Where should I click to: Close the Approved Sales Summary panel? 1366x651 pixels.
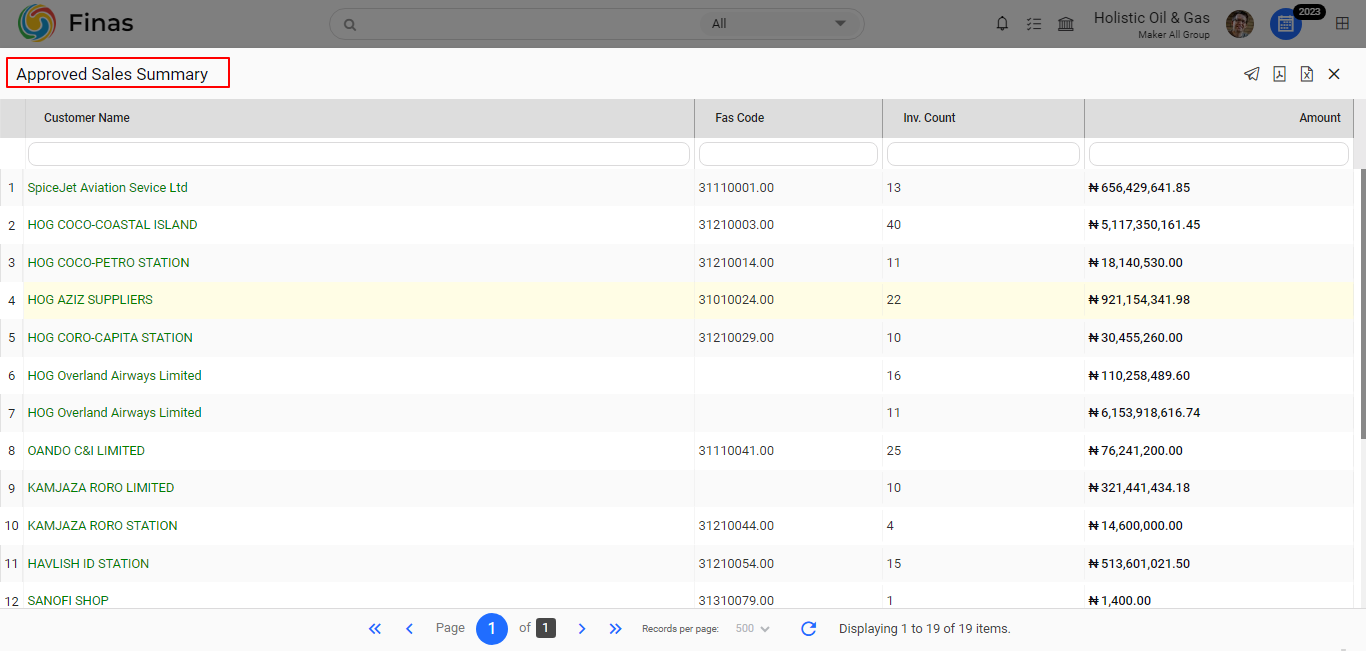point(1334,74)
